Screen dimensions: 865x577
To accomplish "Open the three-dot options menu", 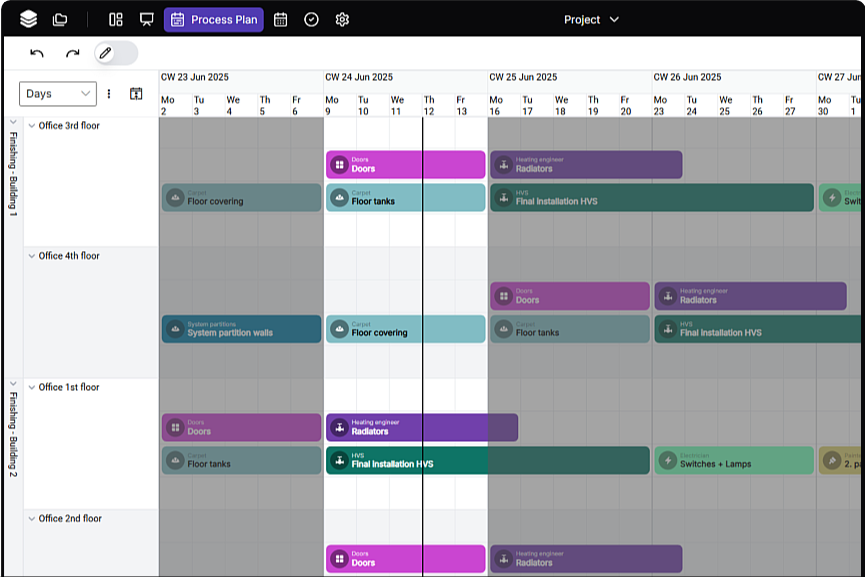I will (x=109, y=94).
